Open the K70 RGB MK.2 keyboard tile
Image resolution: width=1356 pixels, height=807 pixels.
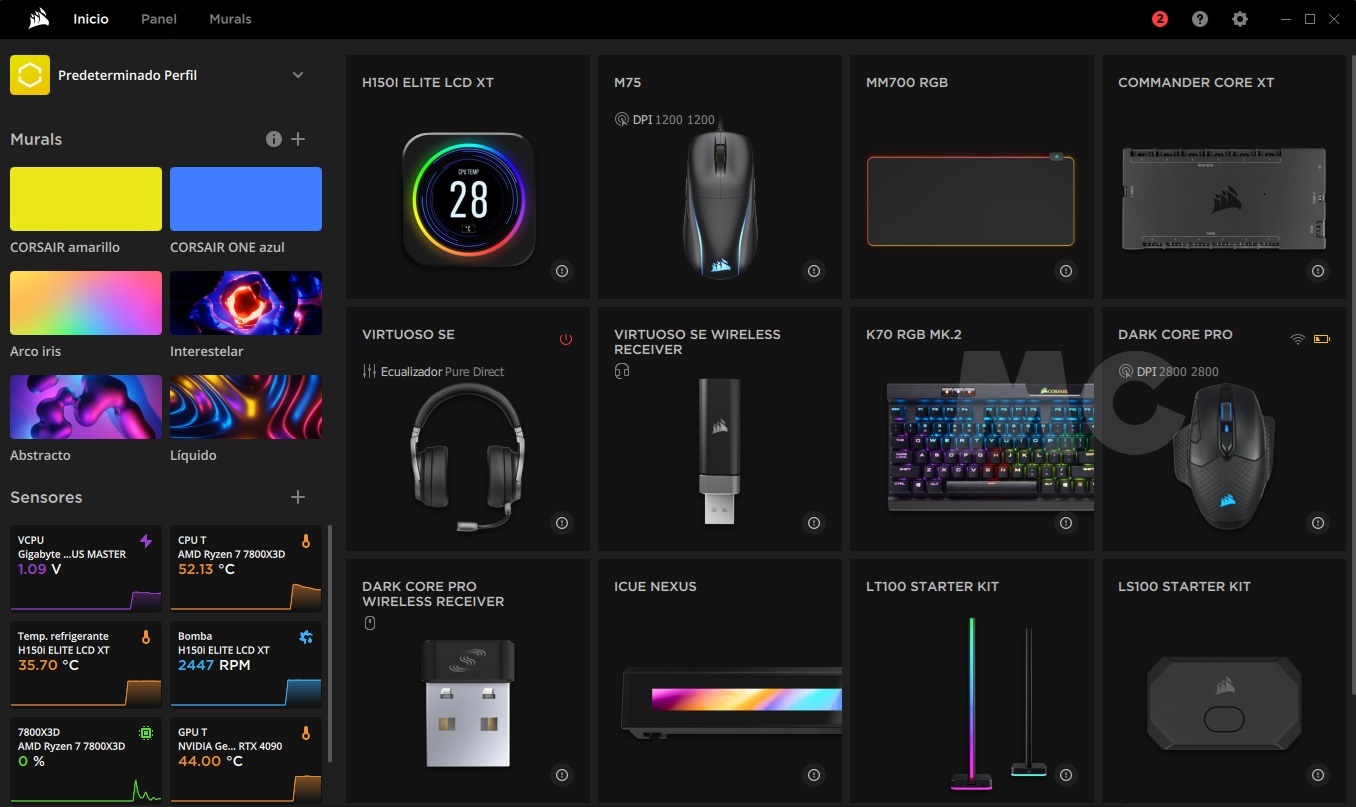(971, 429)
